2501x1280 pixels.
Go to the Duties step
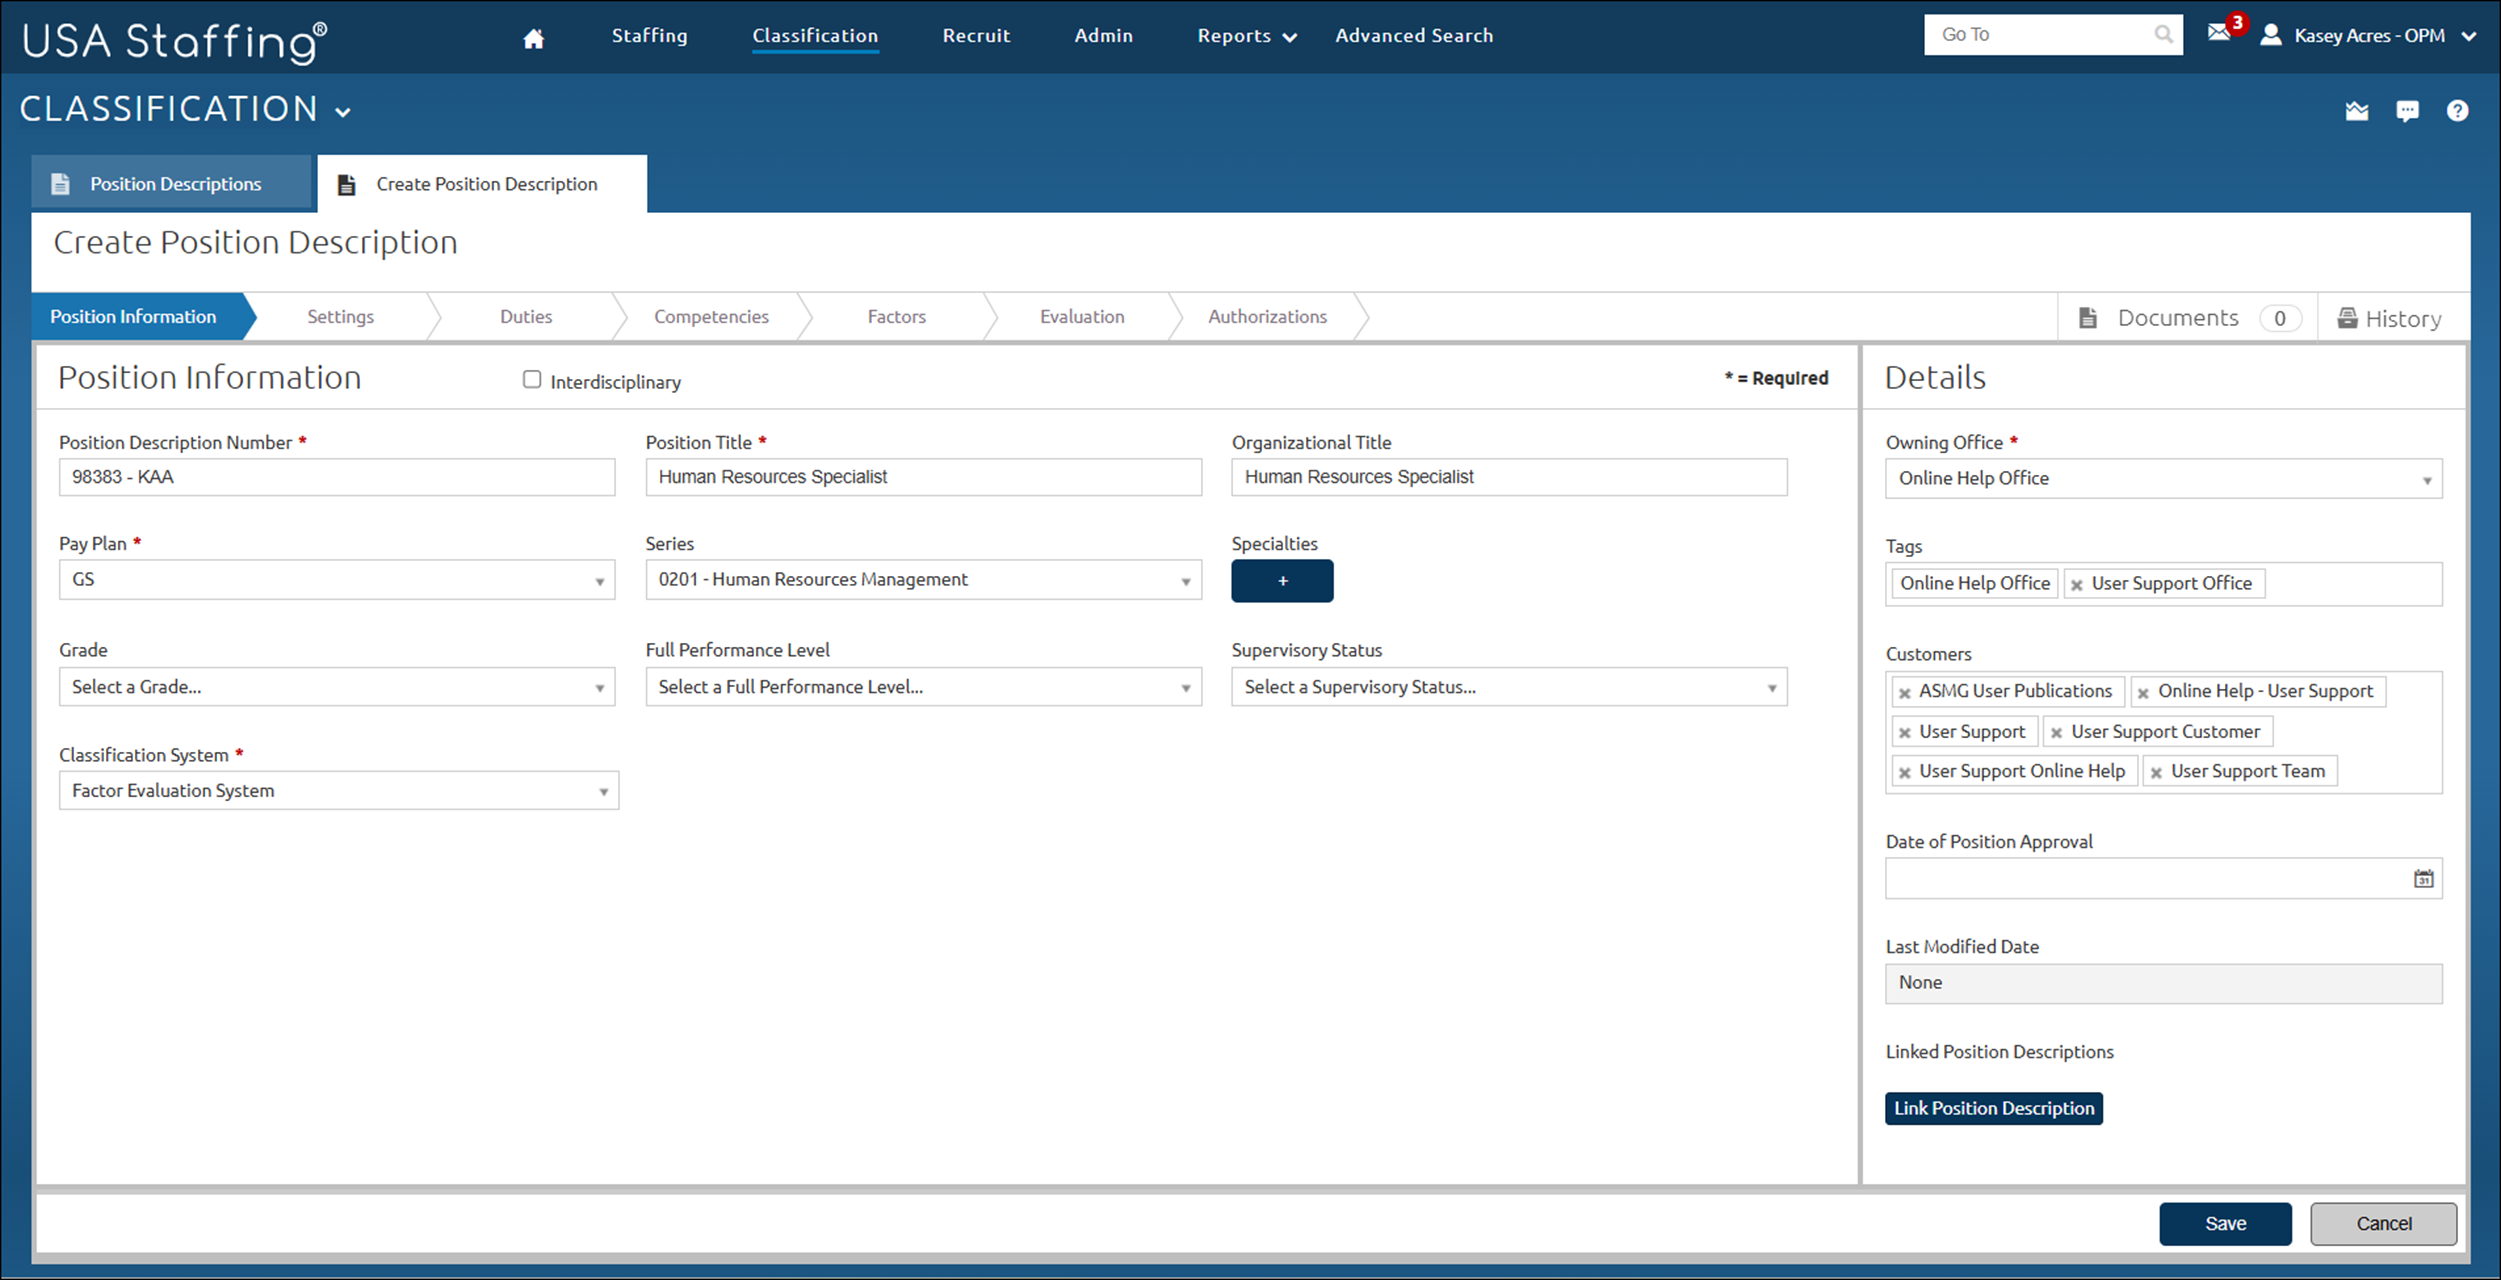[526, 317]
